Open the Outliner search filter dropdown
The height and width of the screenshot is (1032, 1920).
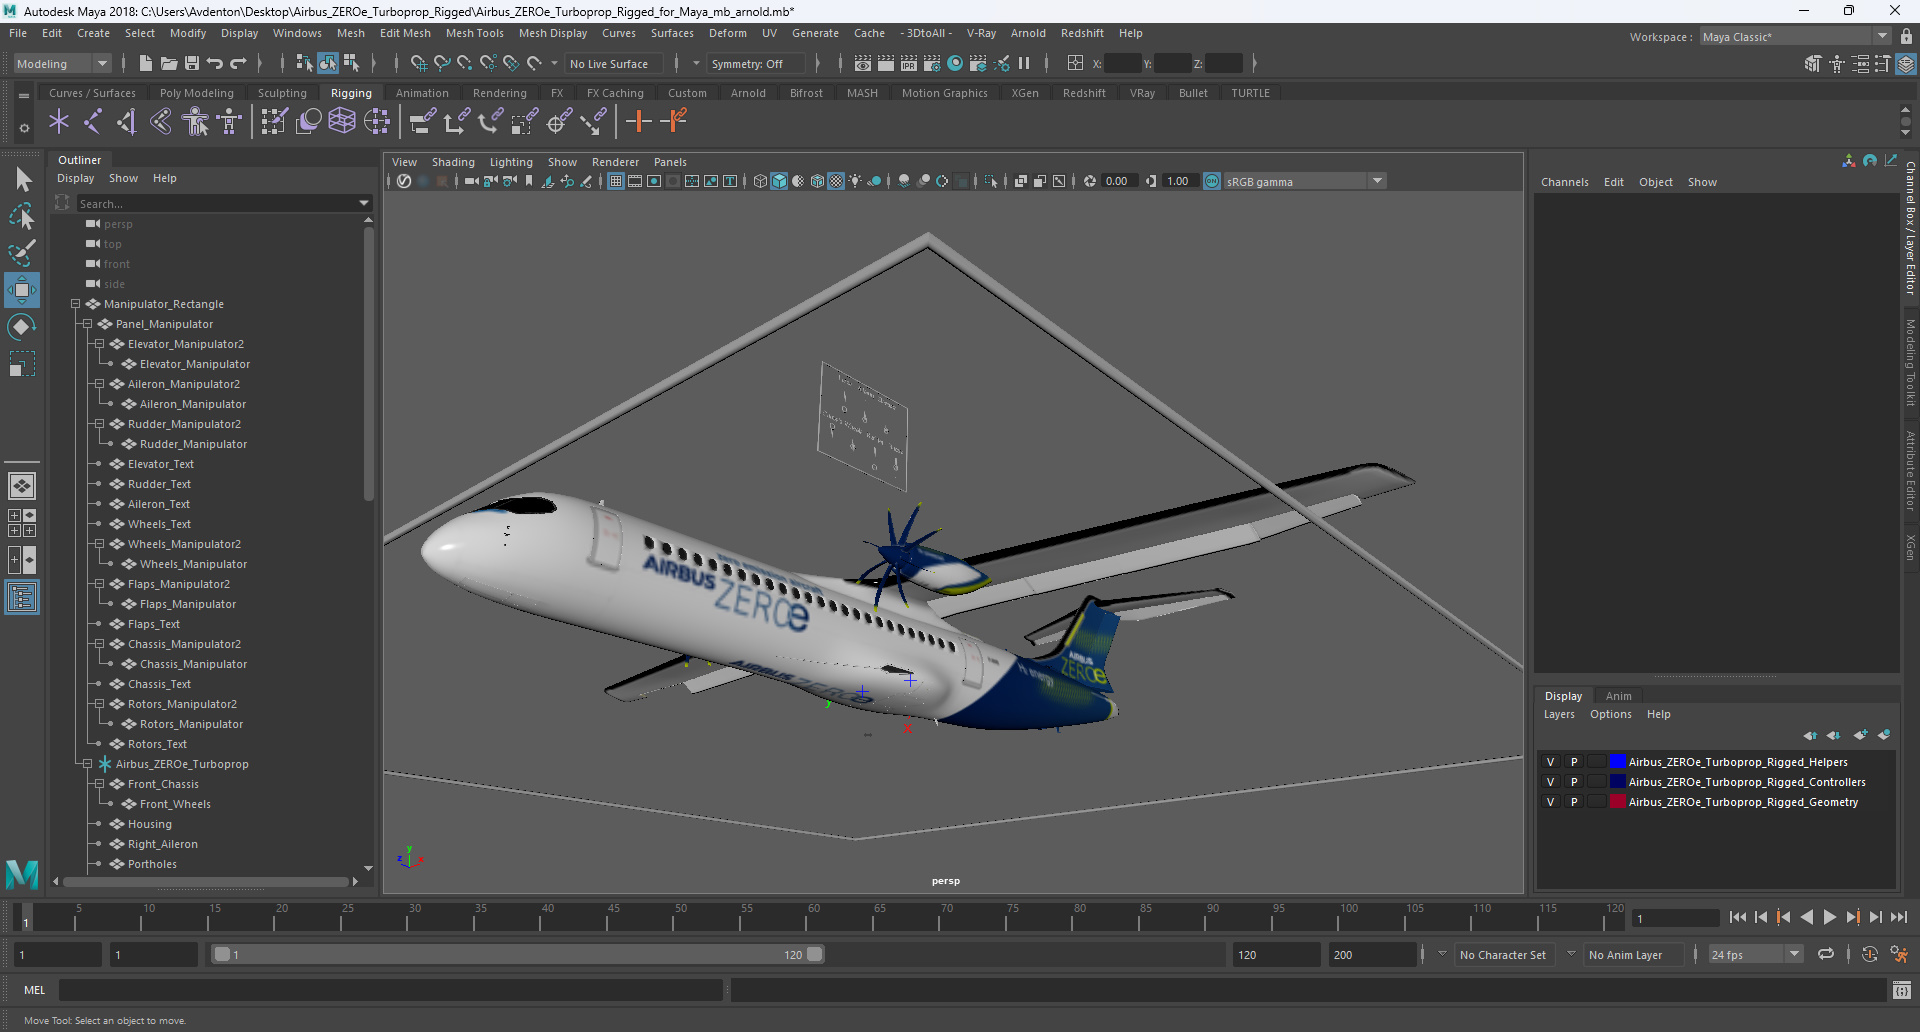[364, 203]
